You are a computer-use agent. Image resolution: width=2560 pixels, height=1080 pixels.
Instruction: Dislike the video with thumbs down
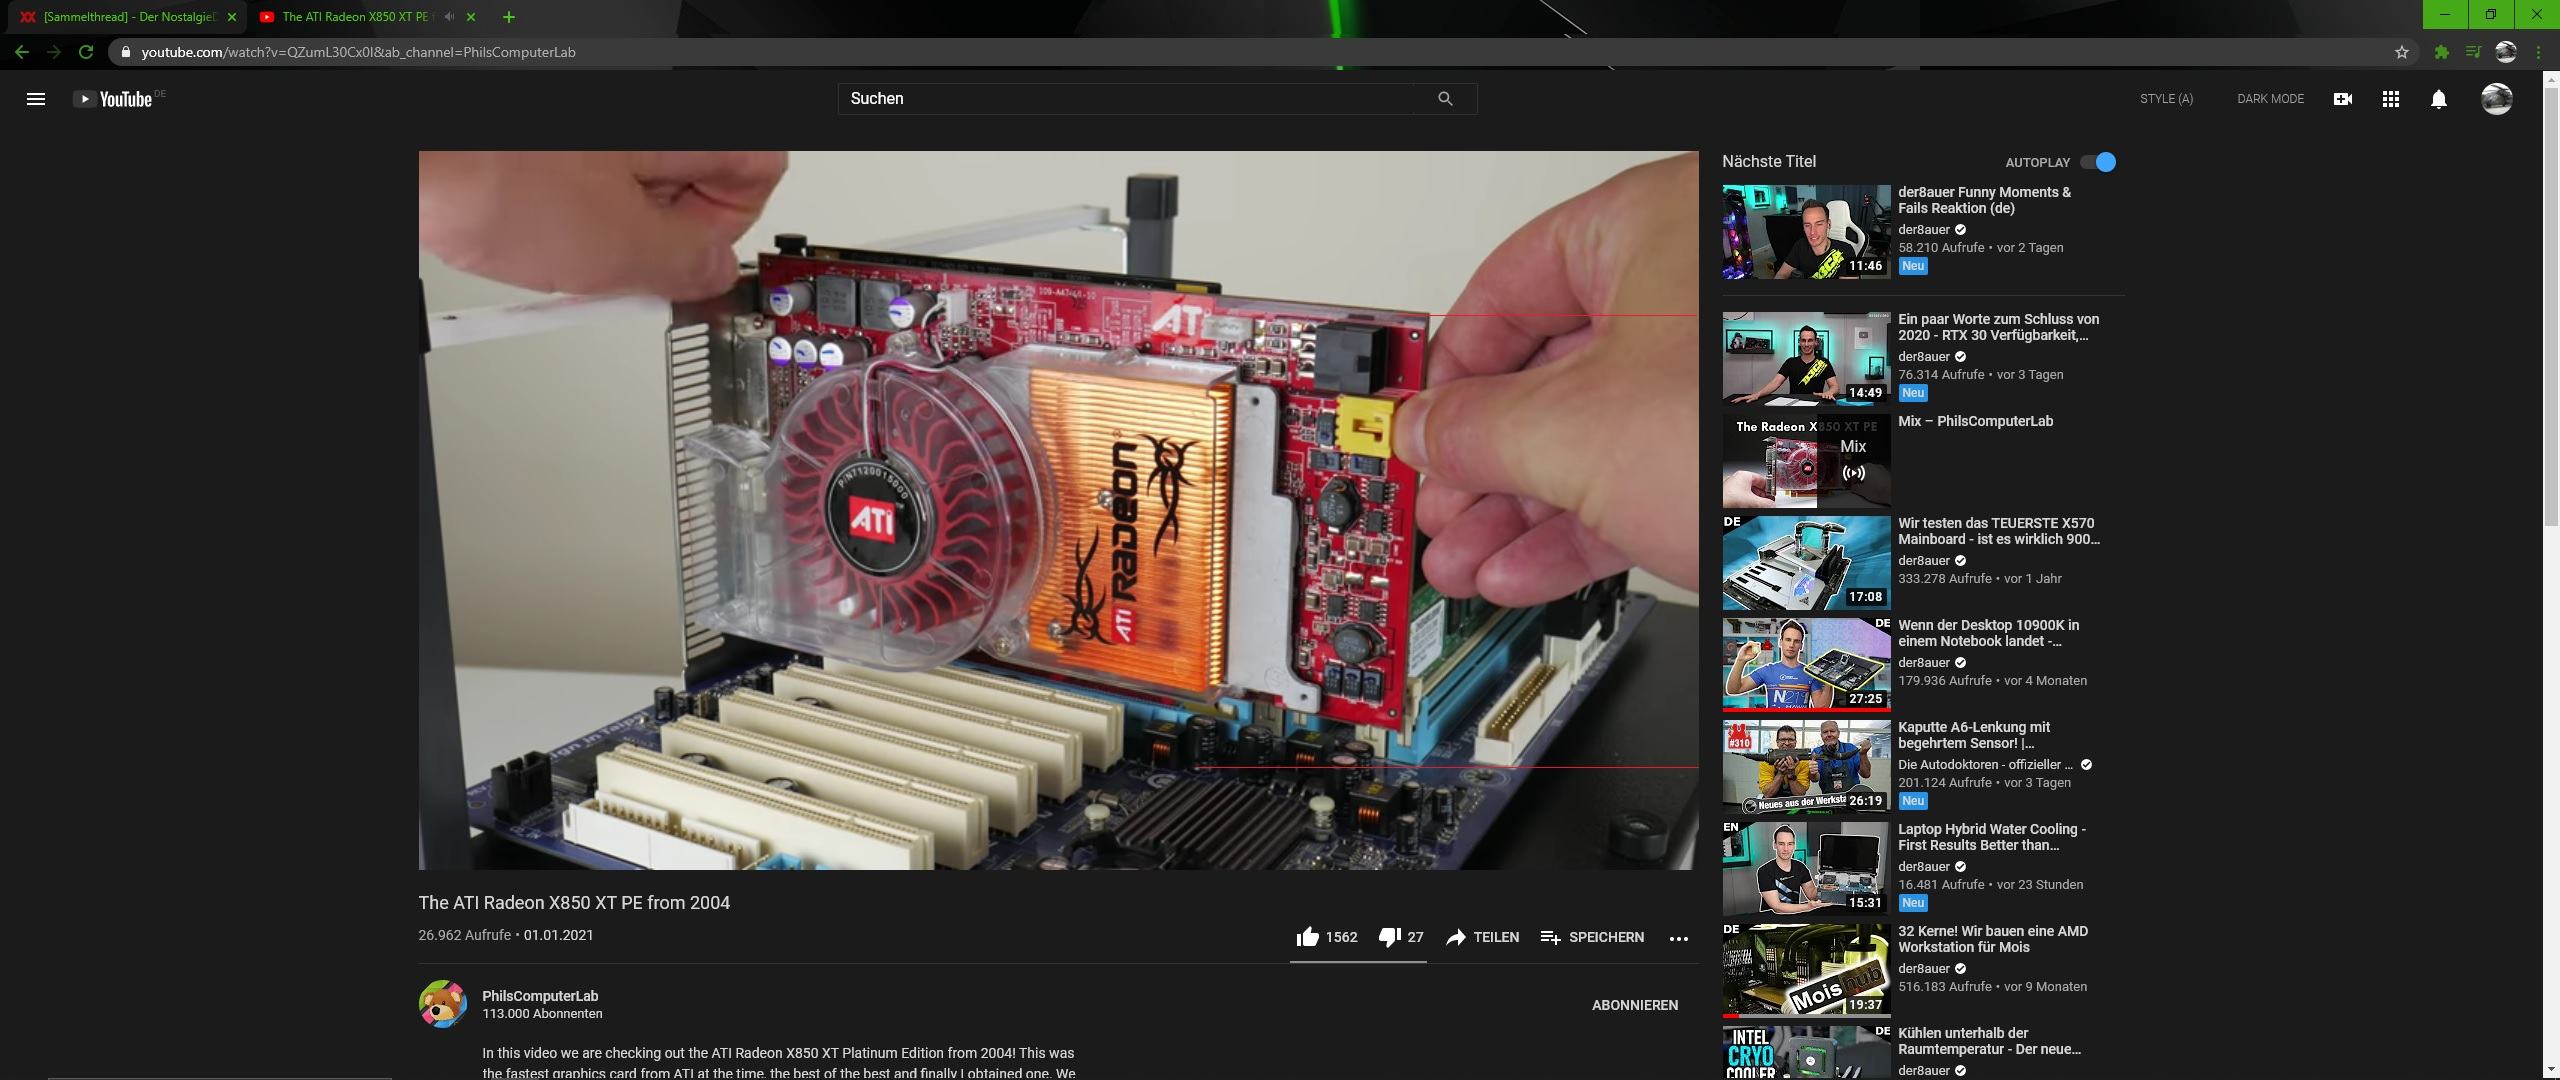(1401, 937)
